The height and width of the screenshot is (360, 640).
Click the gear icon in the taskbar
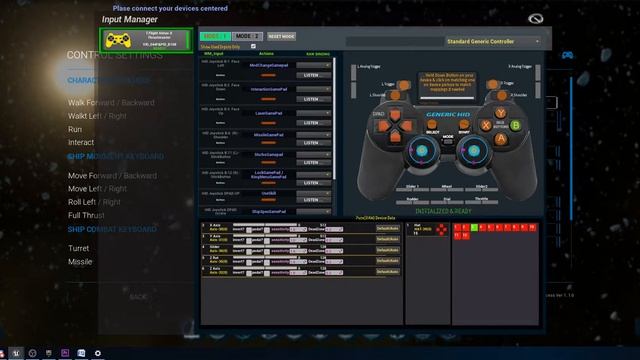pyautogui.click(x=98, y=353)
